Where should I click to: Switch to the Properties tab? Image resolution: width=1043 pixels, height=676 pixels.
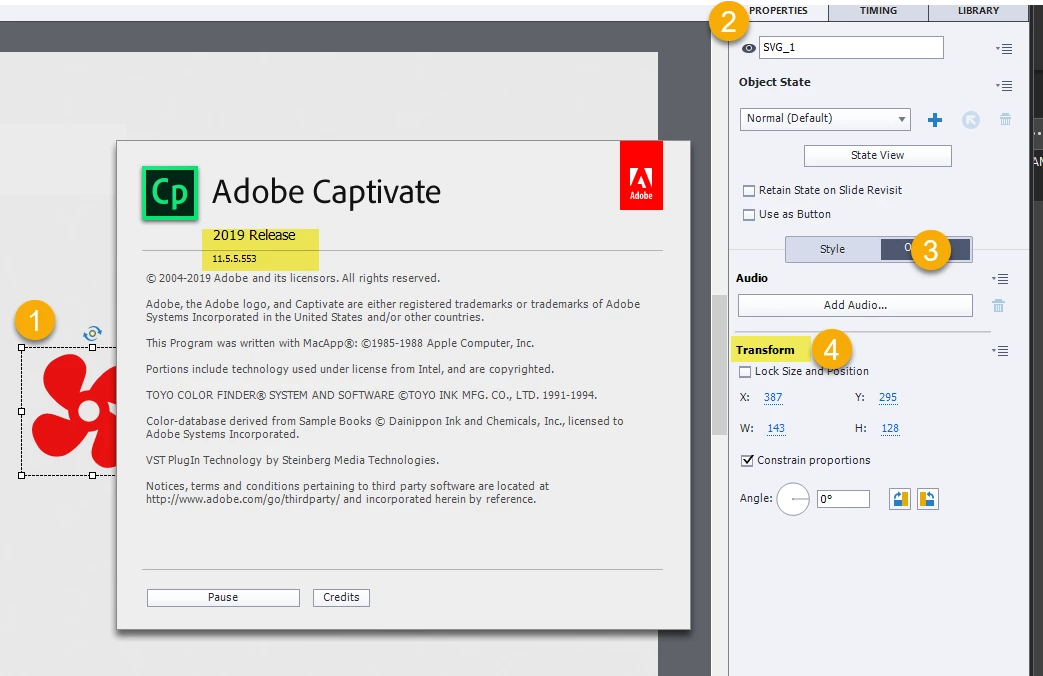pos(778,11)
